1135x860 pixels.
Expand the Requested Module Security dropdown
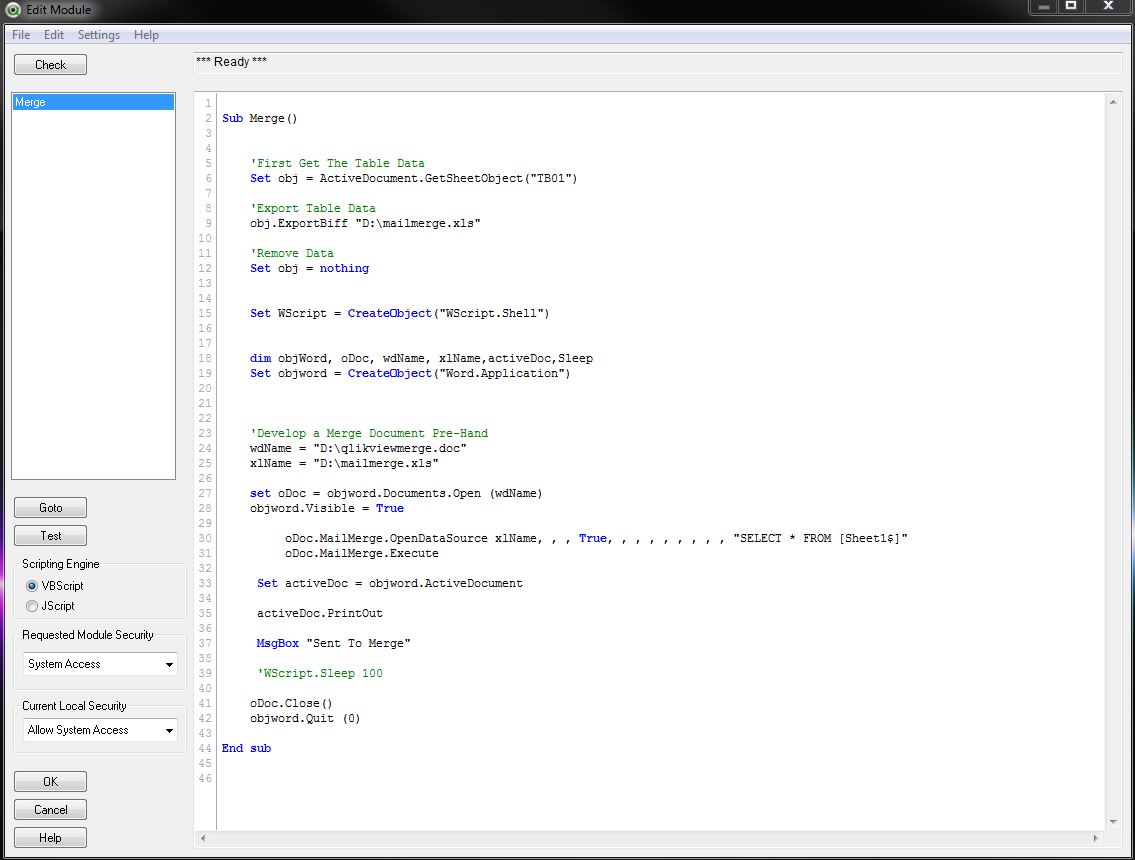point(169,664)
